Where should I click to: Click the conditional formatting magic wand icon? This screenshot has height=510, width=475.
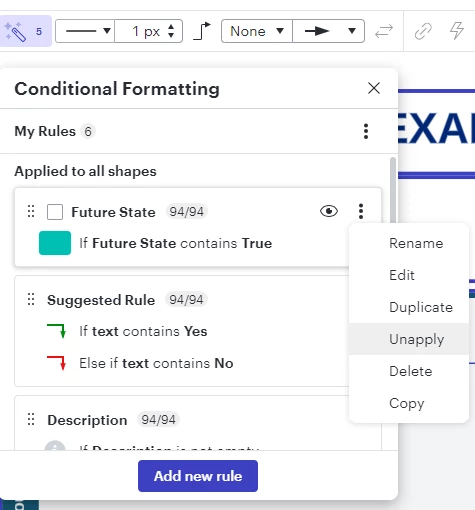click(15, 31)
